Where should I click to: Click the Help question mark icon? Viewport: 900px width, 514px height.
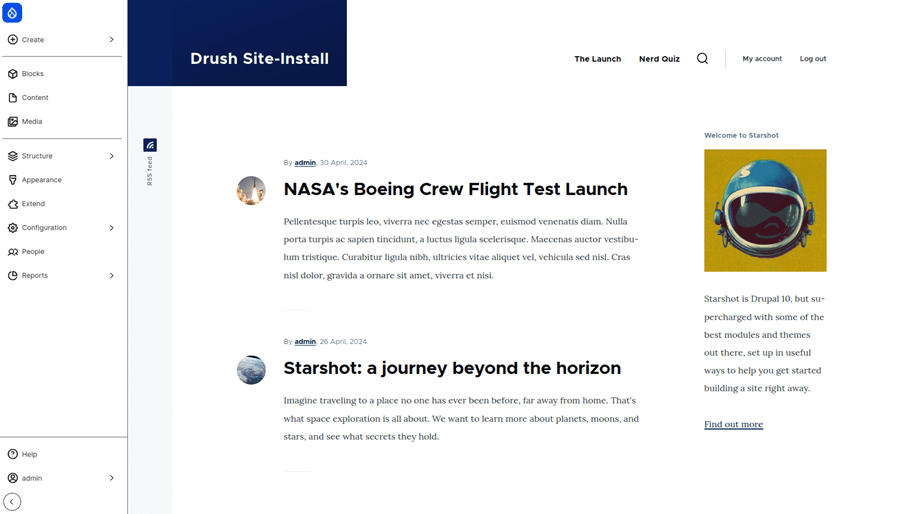tap(13, 454)
